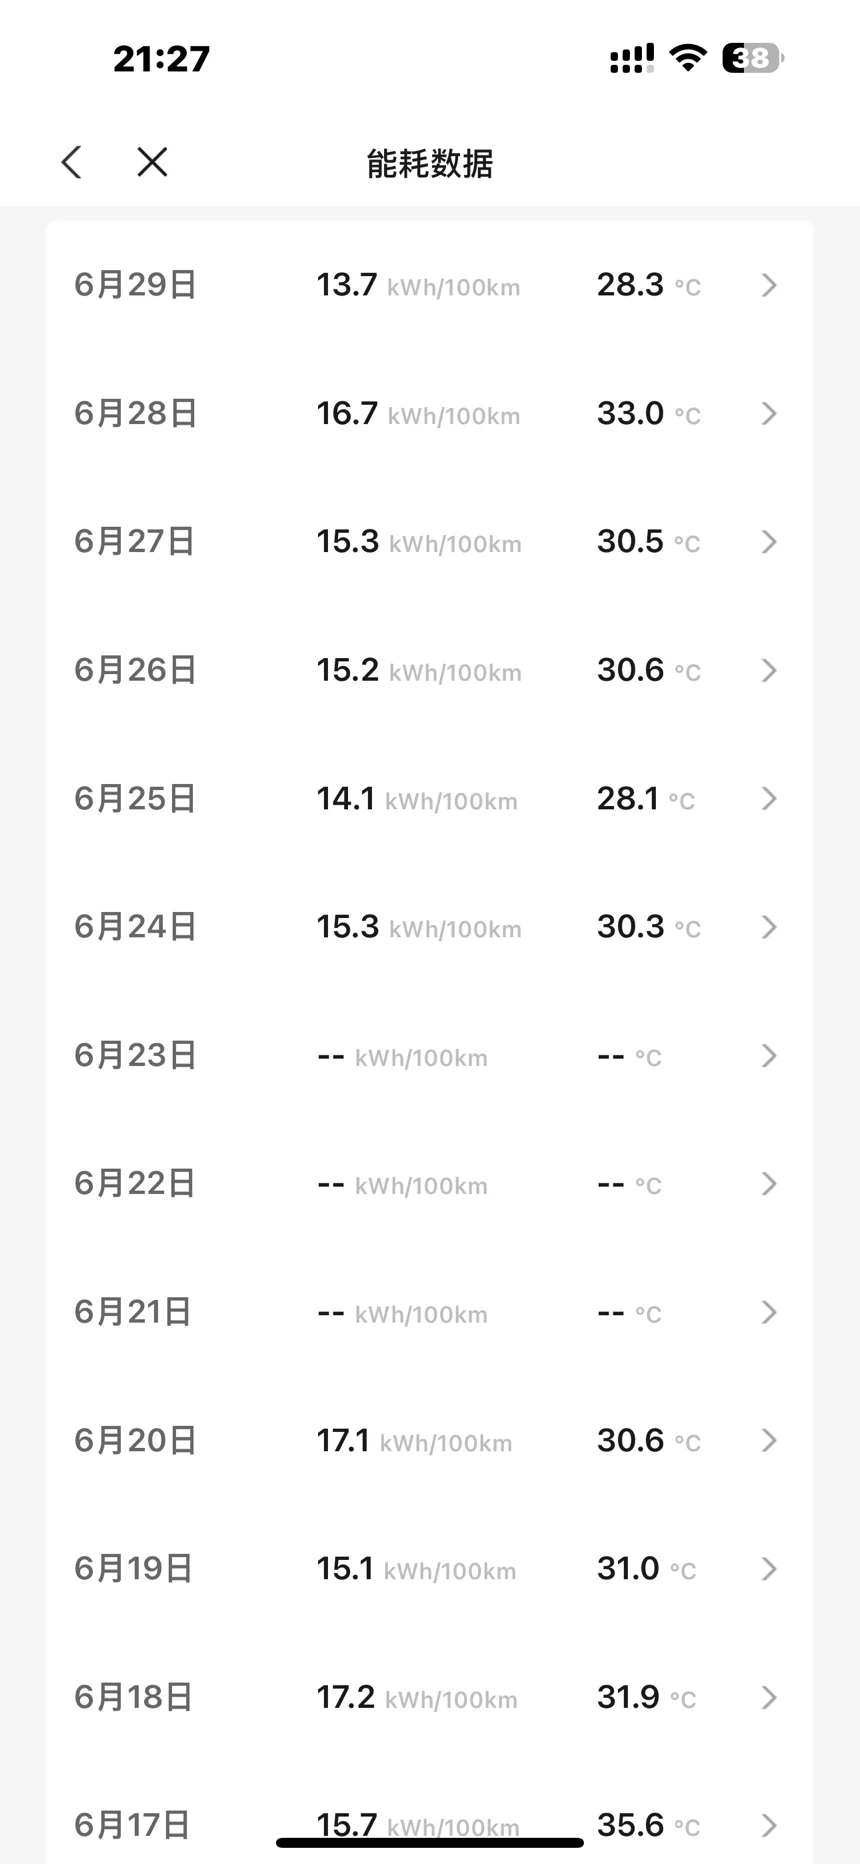
Task: Open the 17.1 kWh/100km reading on 6月20日
Action: click(414, 1441)
